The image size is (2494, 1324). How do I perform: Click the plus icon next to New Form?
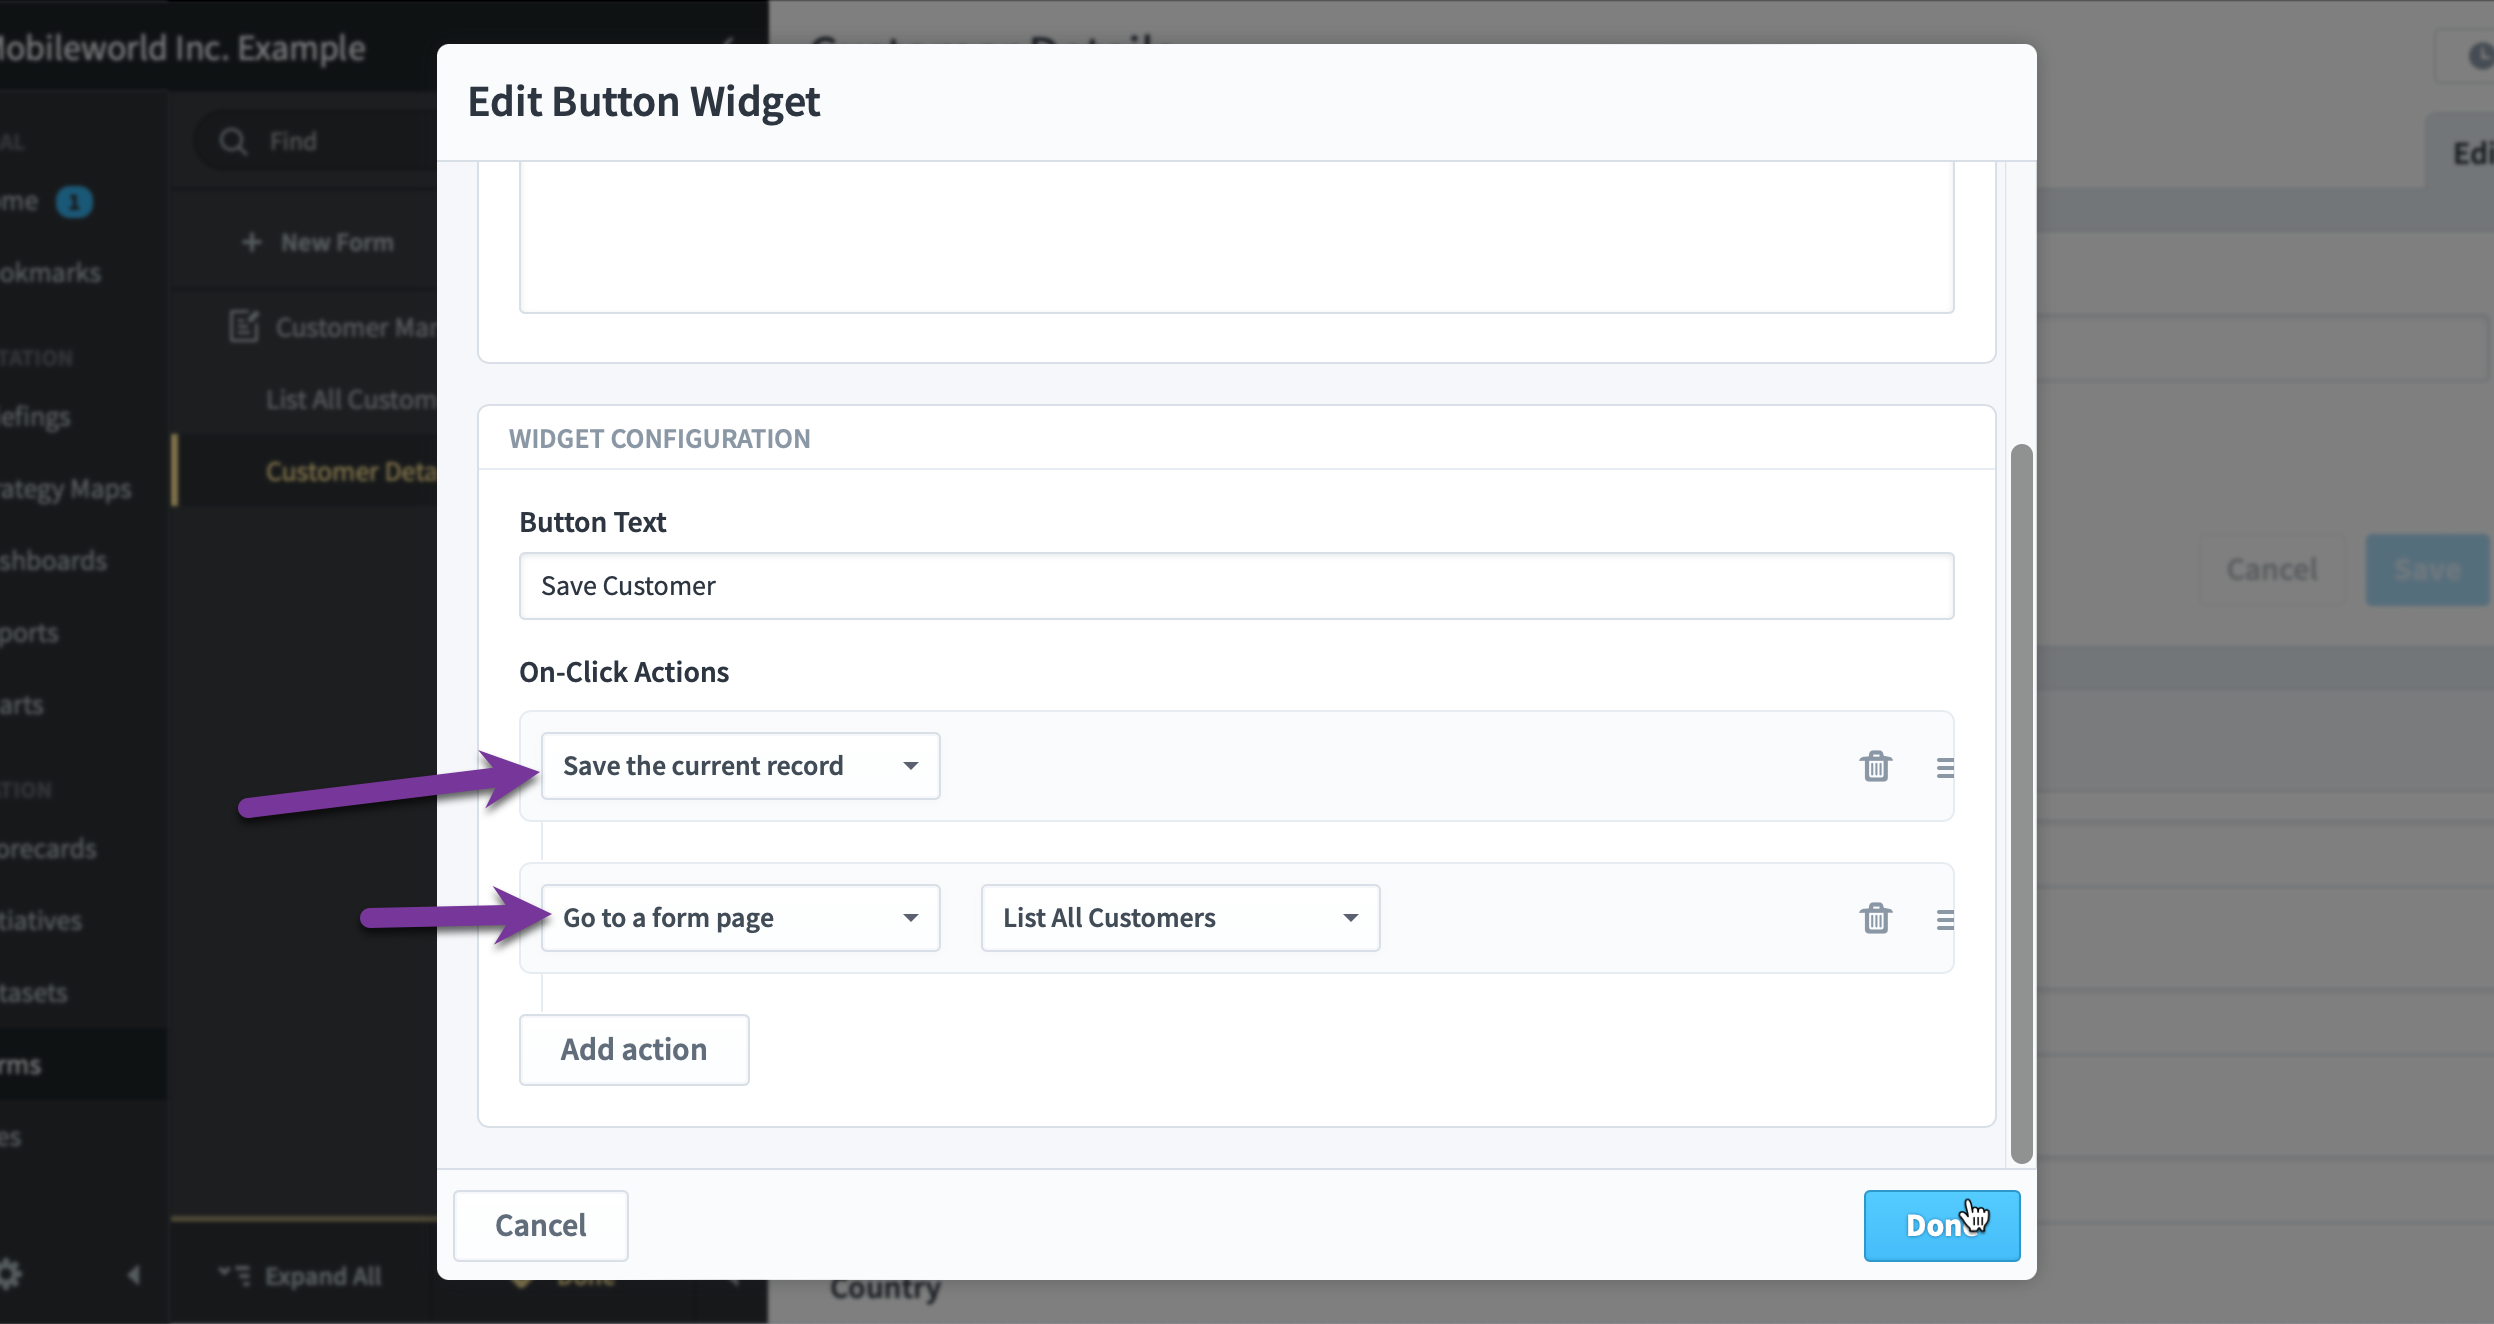tap(249, 241)
